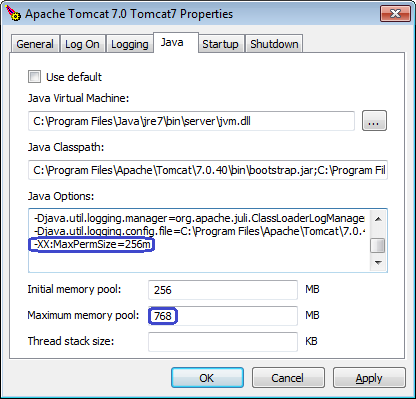
Task: Click scroll down arrow in Java Options
Action: click(x=378, y=263)
